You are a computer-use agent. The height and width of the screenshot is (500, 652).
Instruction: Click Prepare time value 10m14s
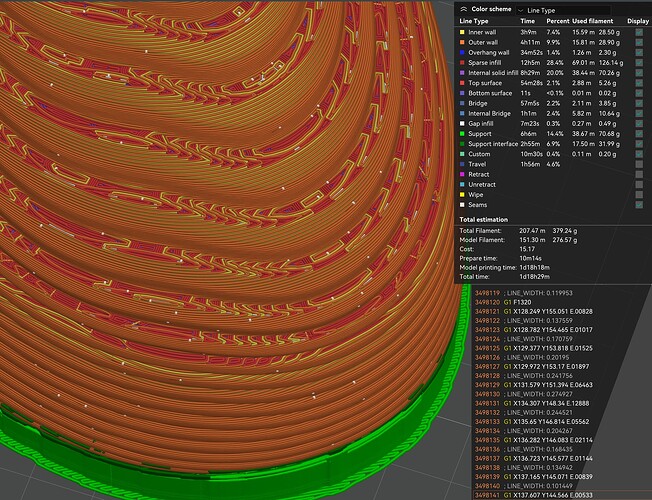tap(530, 258)
